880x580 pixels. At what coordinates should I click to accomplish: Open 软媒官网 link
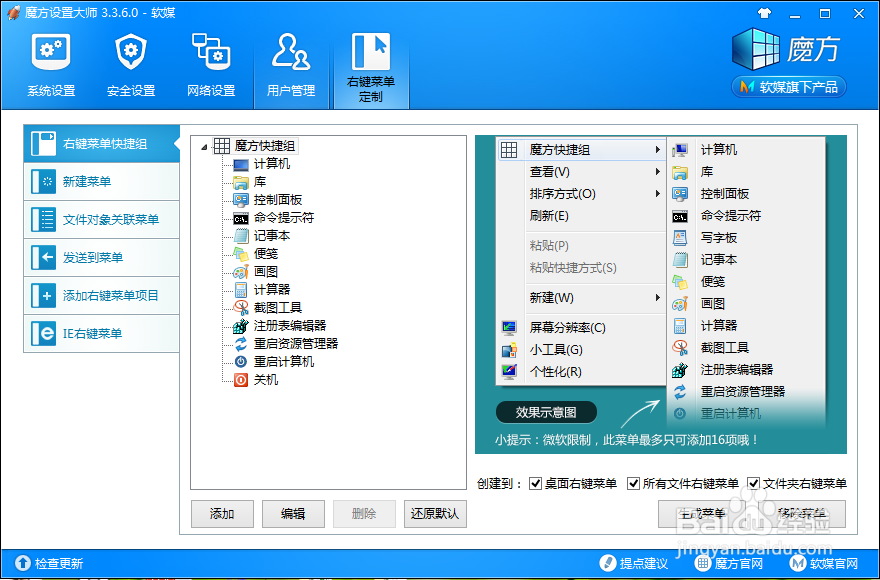[x=824, y=563]
